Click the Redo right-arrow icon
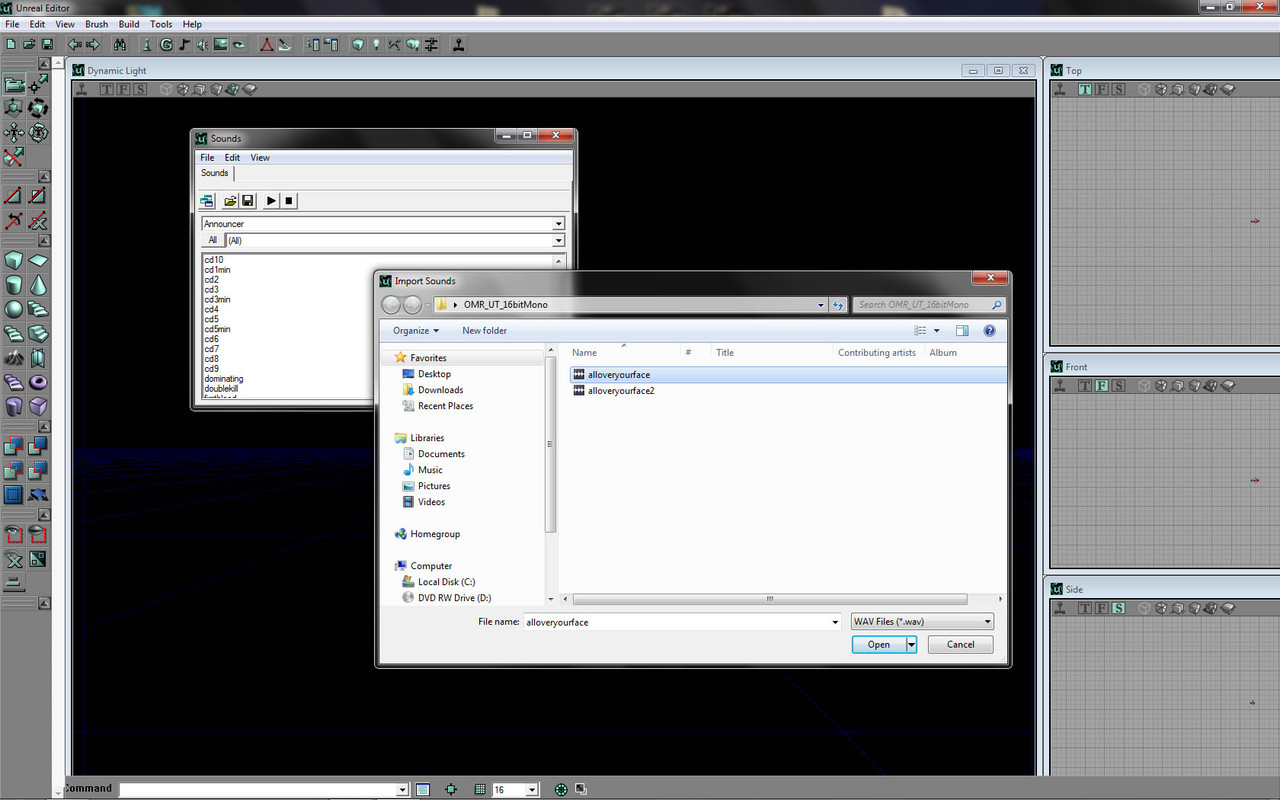Image resolution: width=1280 pixels, height=800 pixels. [x=93, y=45]
